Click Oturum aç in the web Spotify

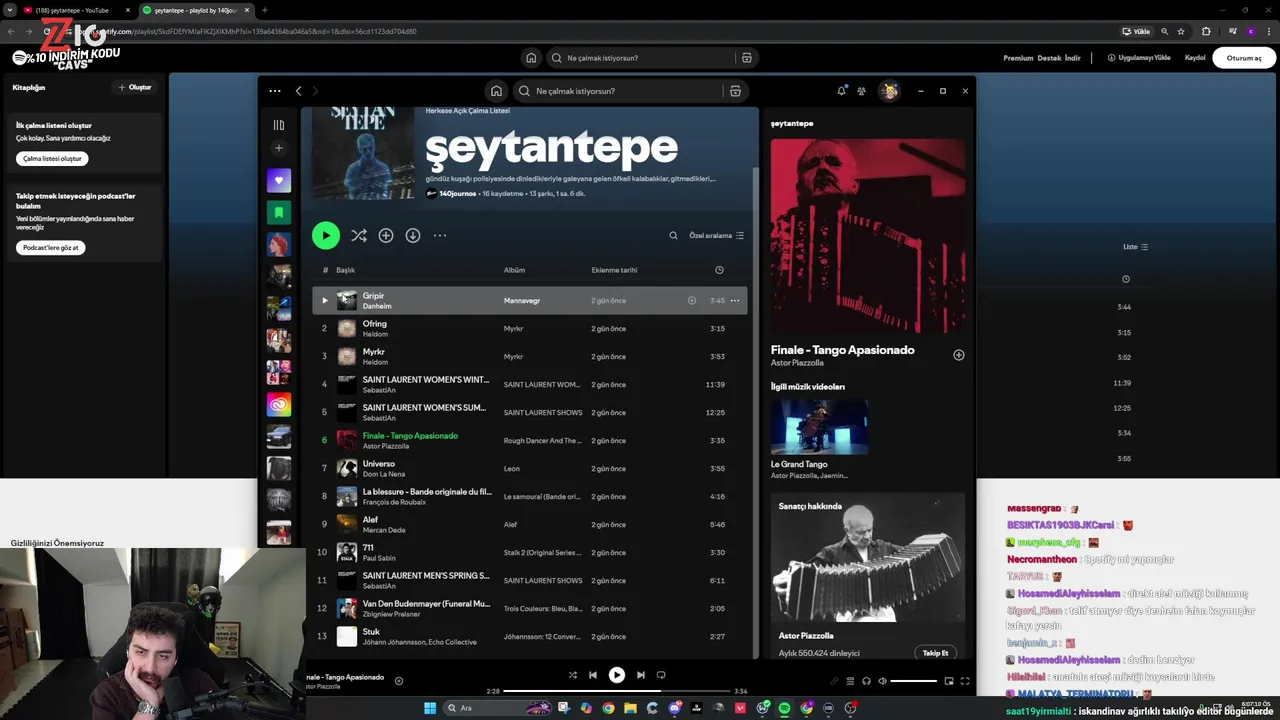coord(1244,58)
